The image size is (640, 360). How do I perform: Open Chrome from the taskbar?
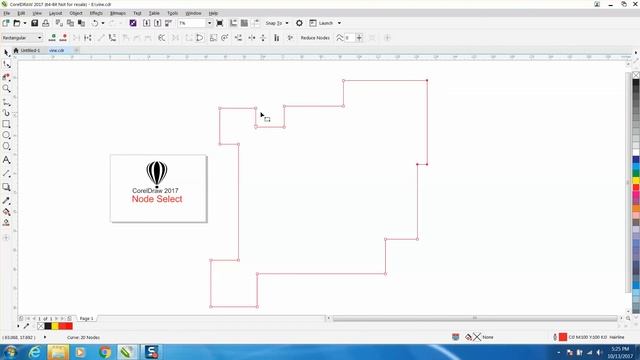coord(105,352)
